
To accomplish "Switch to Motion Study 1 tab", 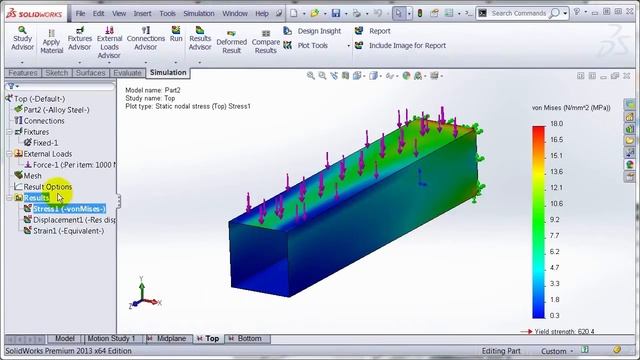I will click(111, 338).
